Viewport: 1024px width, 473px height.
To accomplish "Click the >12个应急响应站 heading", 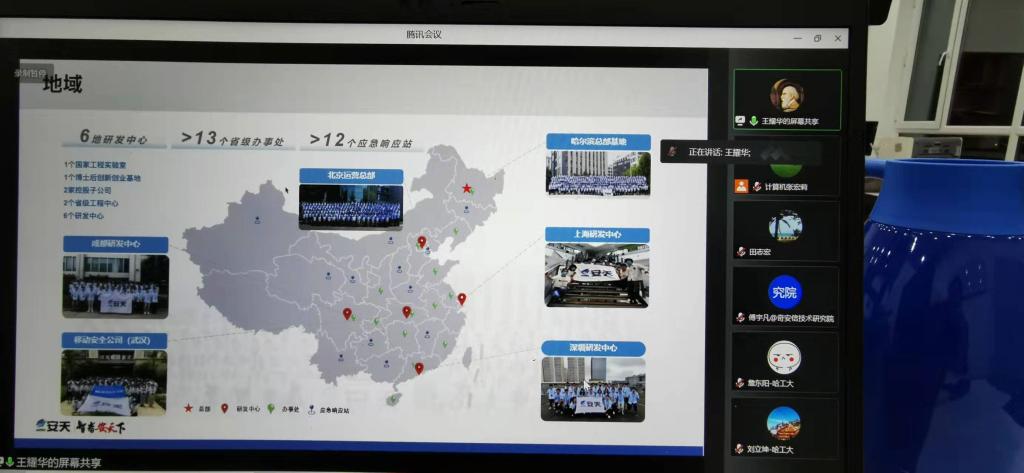I will coord(360,140).
